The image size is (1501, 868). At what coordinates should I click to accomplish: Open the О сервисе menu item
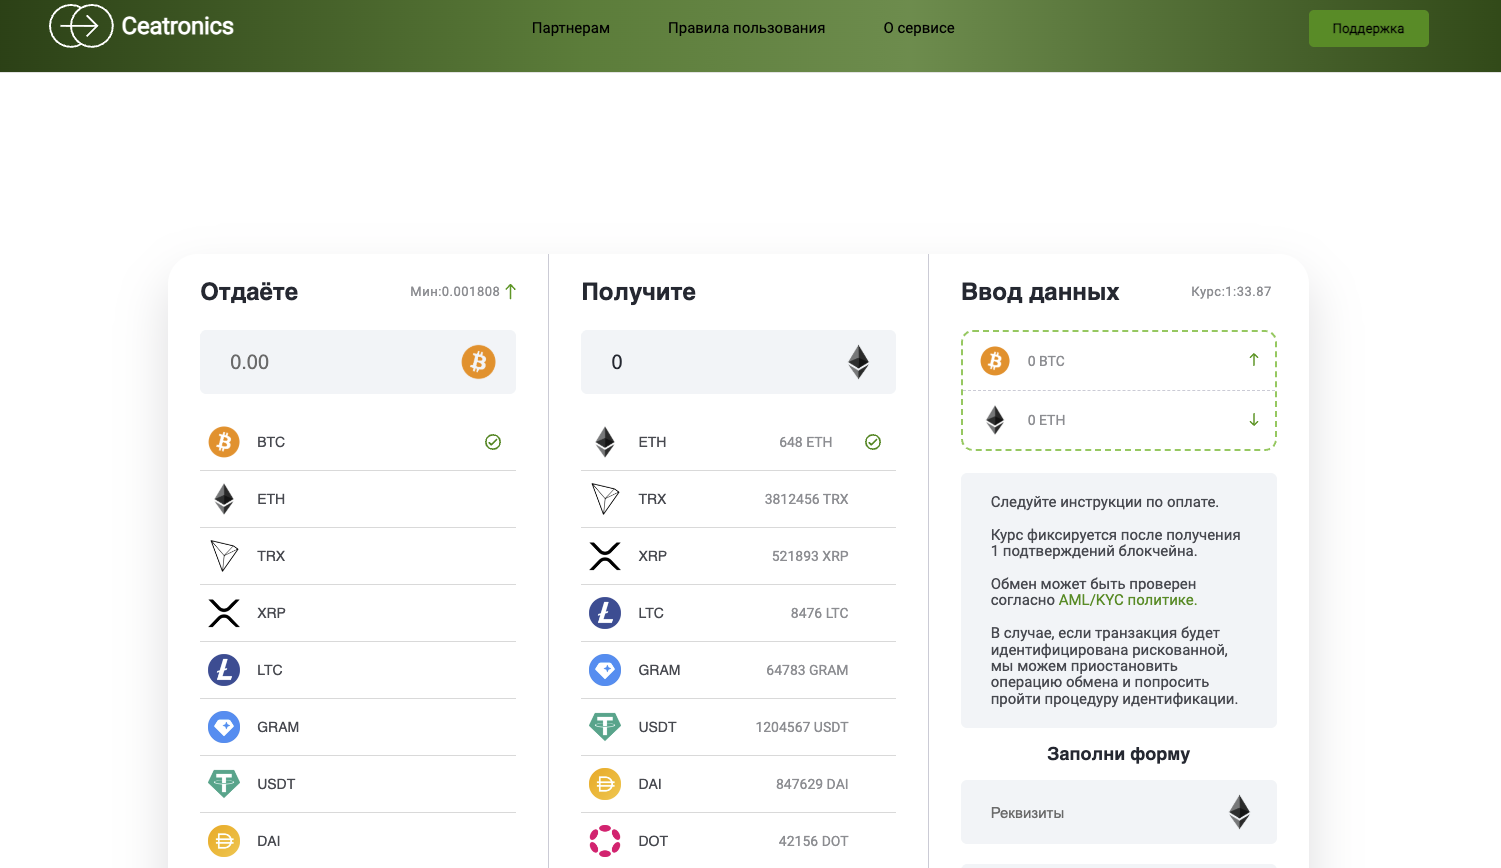tap(919, 28)
